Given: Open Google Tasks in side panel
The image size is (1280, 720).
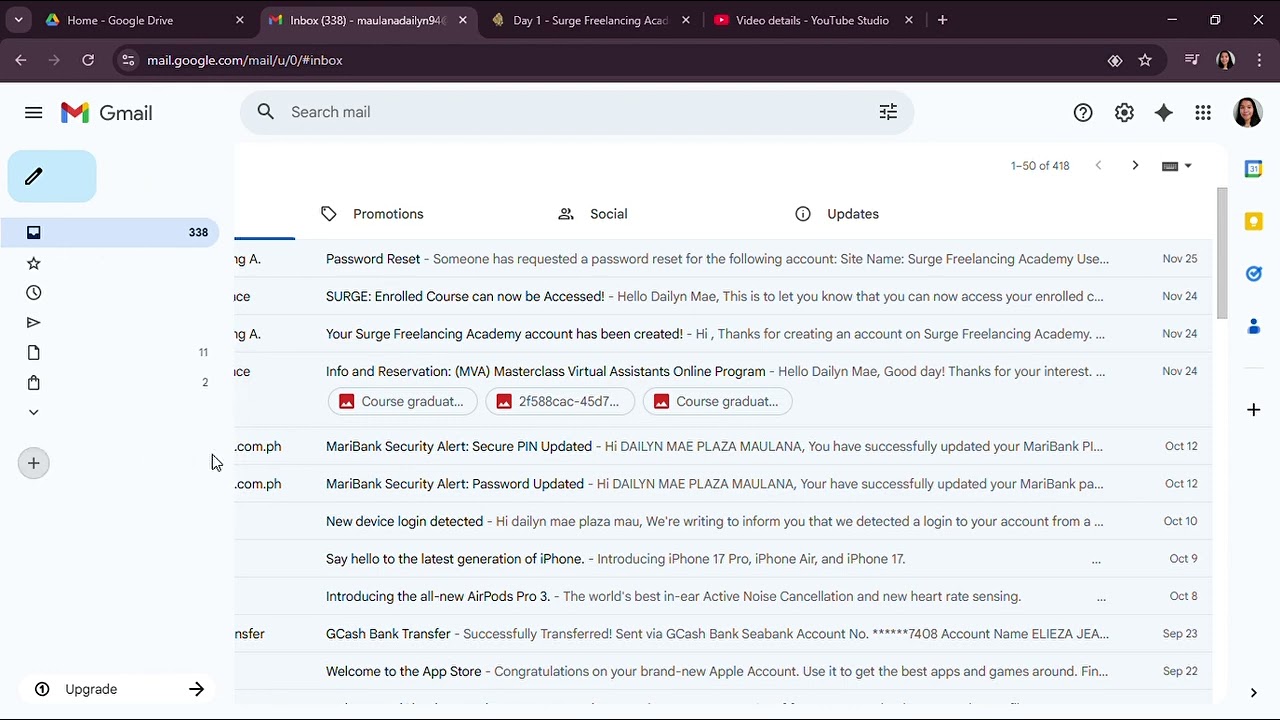Looking at the screenshot, I should pyautogui.click(x=1253, y=273).
